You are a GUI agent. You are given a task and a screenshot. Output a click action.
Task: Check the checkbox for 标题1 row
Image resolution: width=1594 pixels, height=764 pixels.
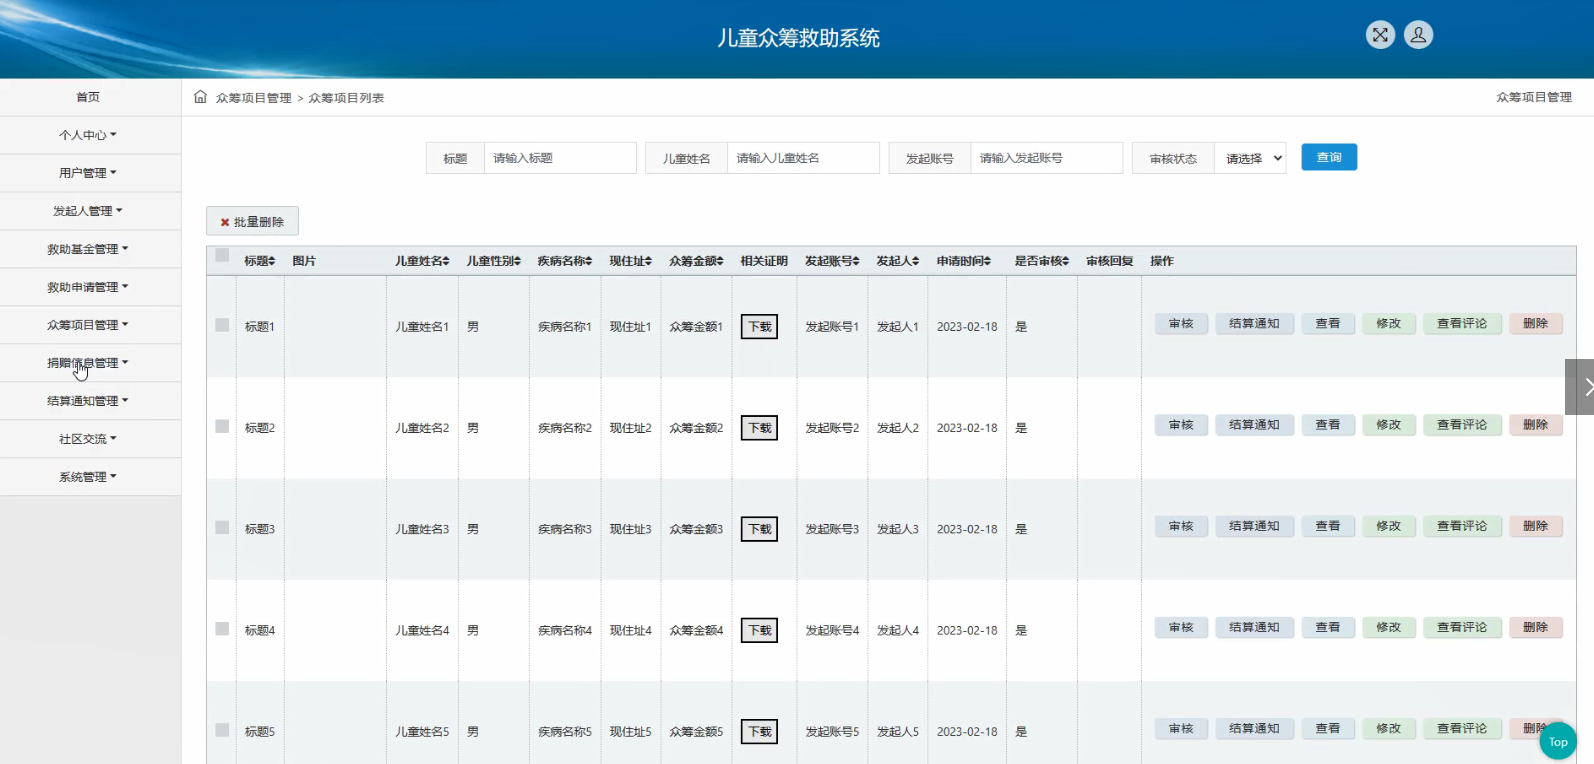222,325
